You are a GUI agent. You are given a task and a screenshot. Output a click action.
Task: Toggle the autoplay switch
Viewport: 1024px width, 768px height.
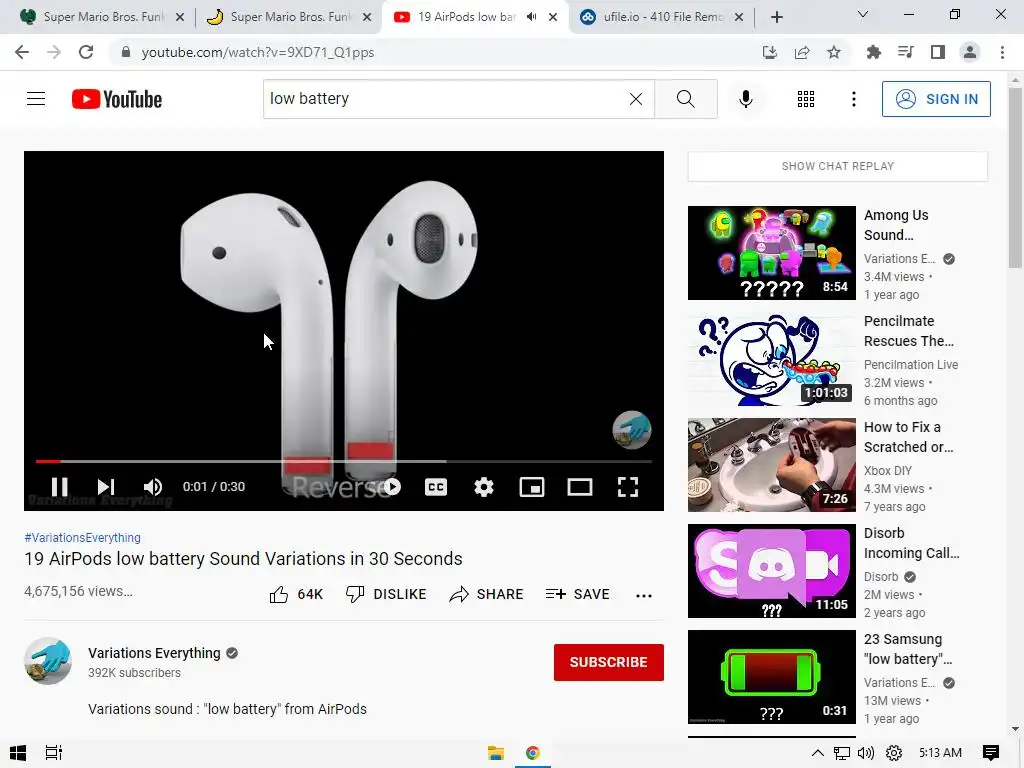click(392, 487)
